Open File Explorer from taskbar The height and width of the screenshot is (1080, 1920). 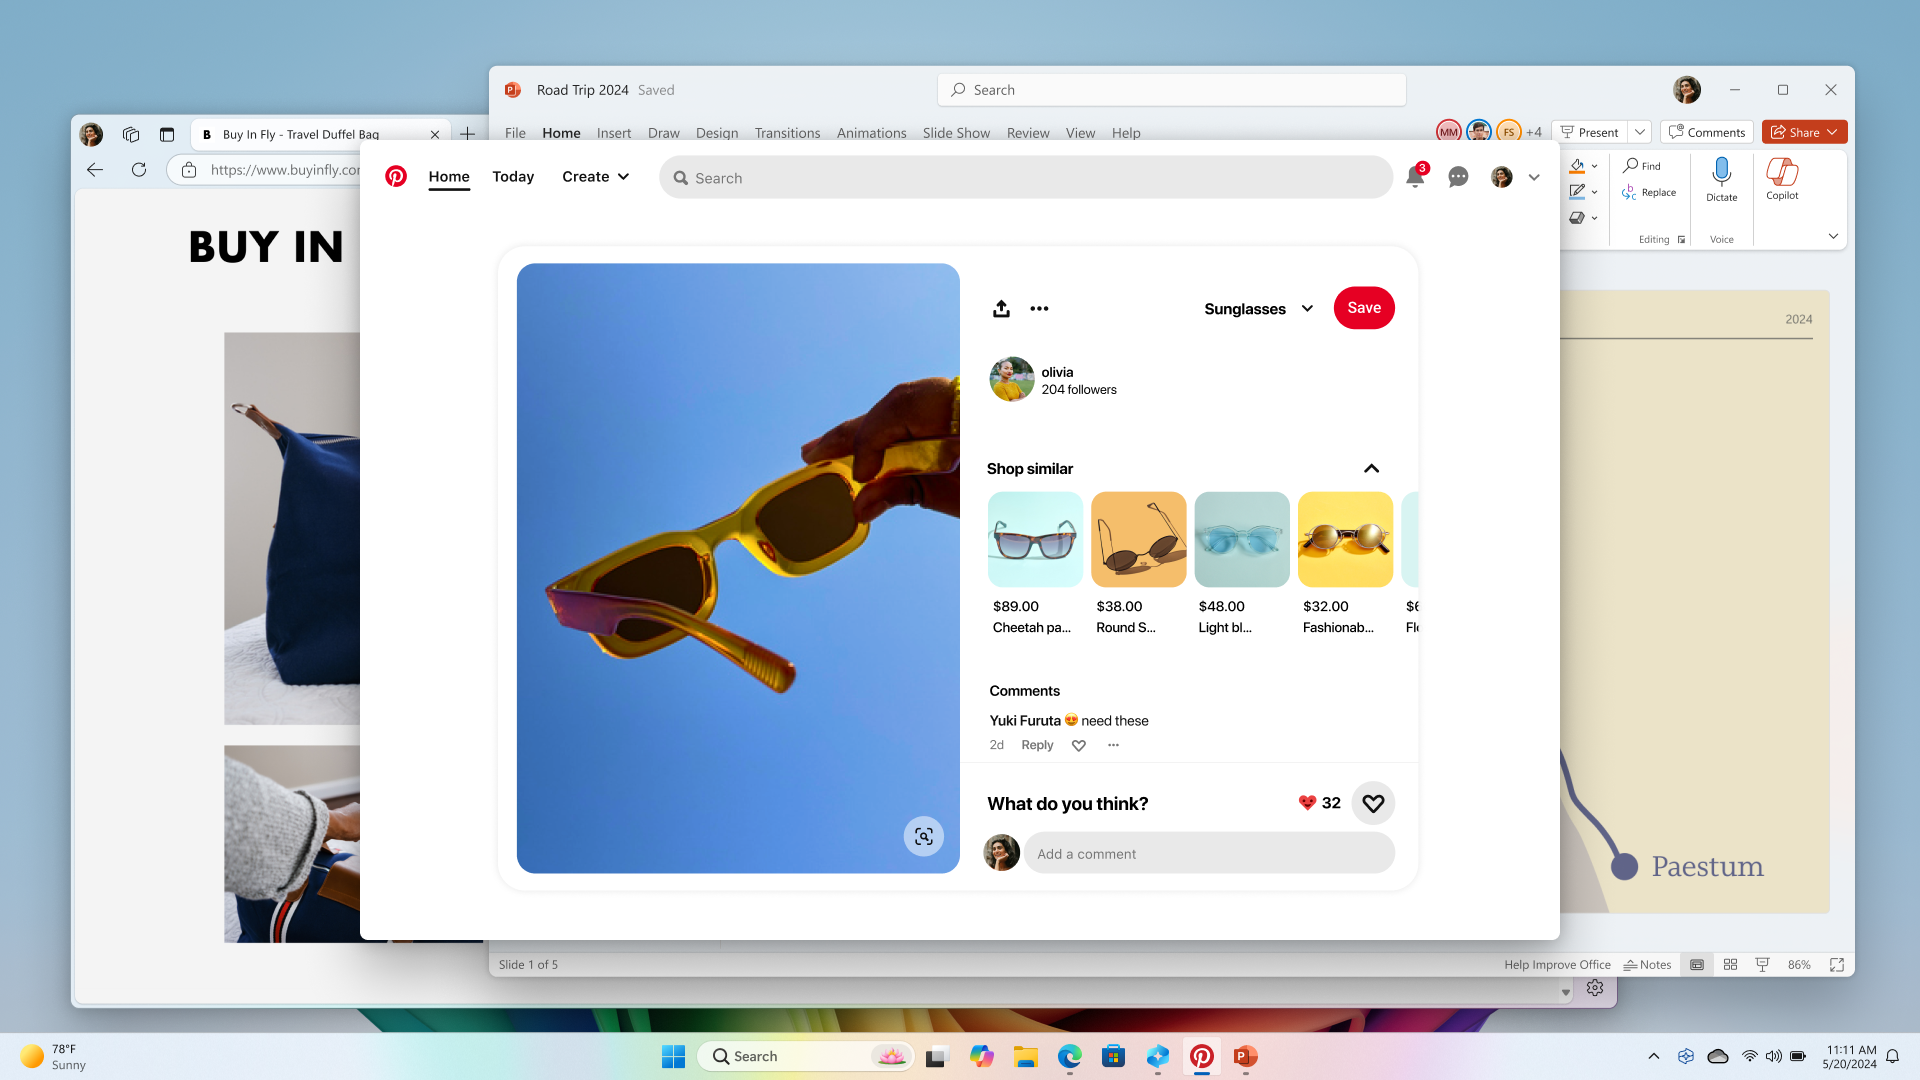tap(1025, 1056)
